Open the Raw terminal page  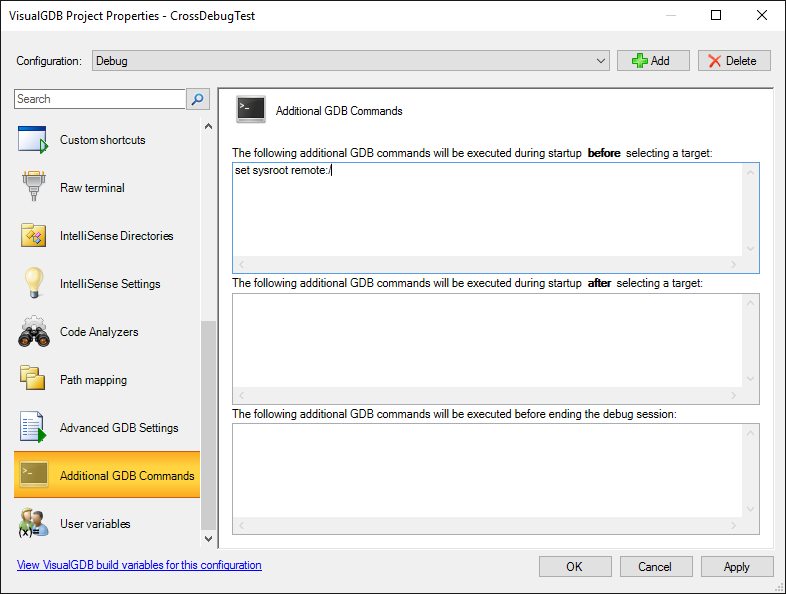[x=107, y=187]
